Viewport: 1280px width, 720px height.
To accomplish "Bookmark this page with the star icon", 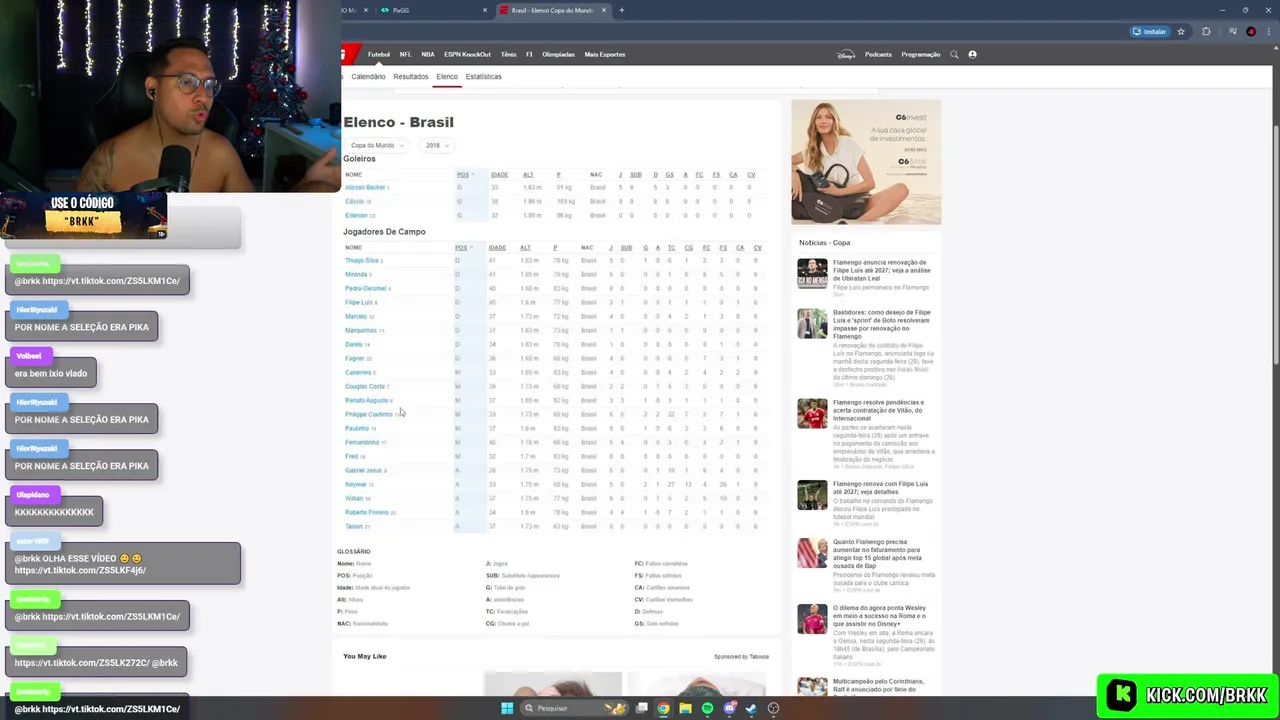I will coord(1181,31).
